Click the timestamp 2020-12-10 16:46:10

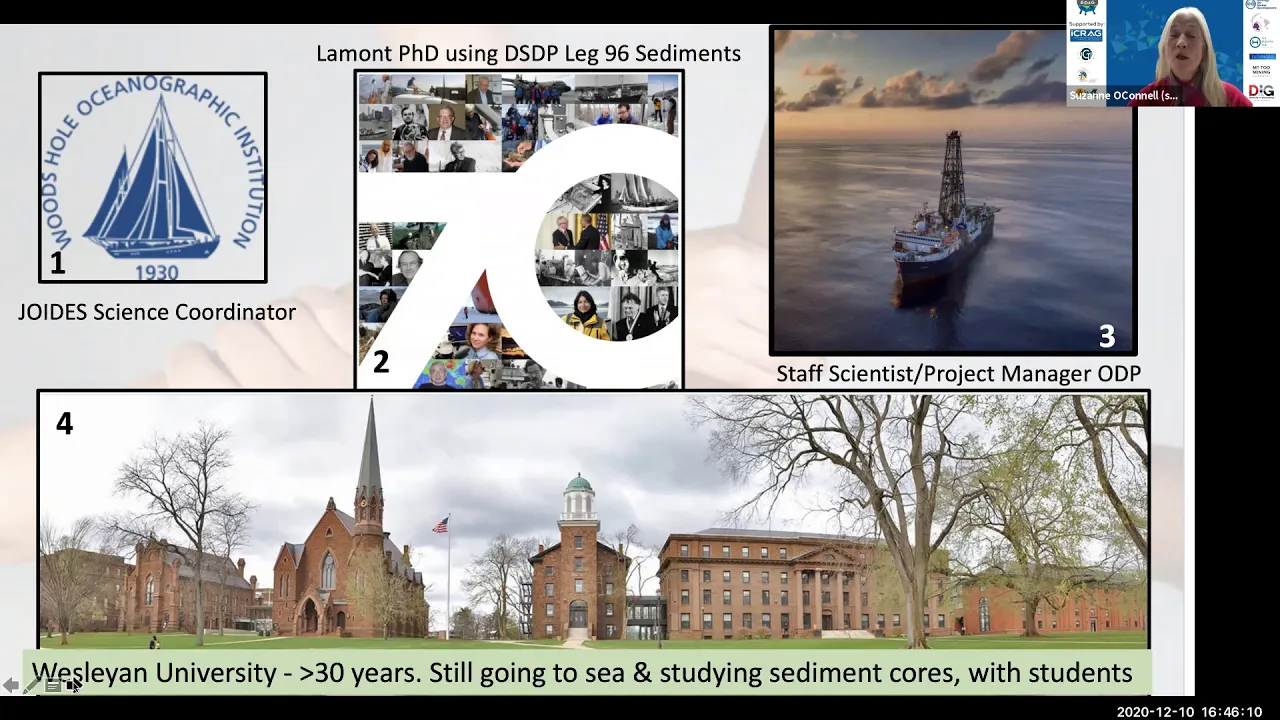[x=1189, y=712]
